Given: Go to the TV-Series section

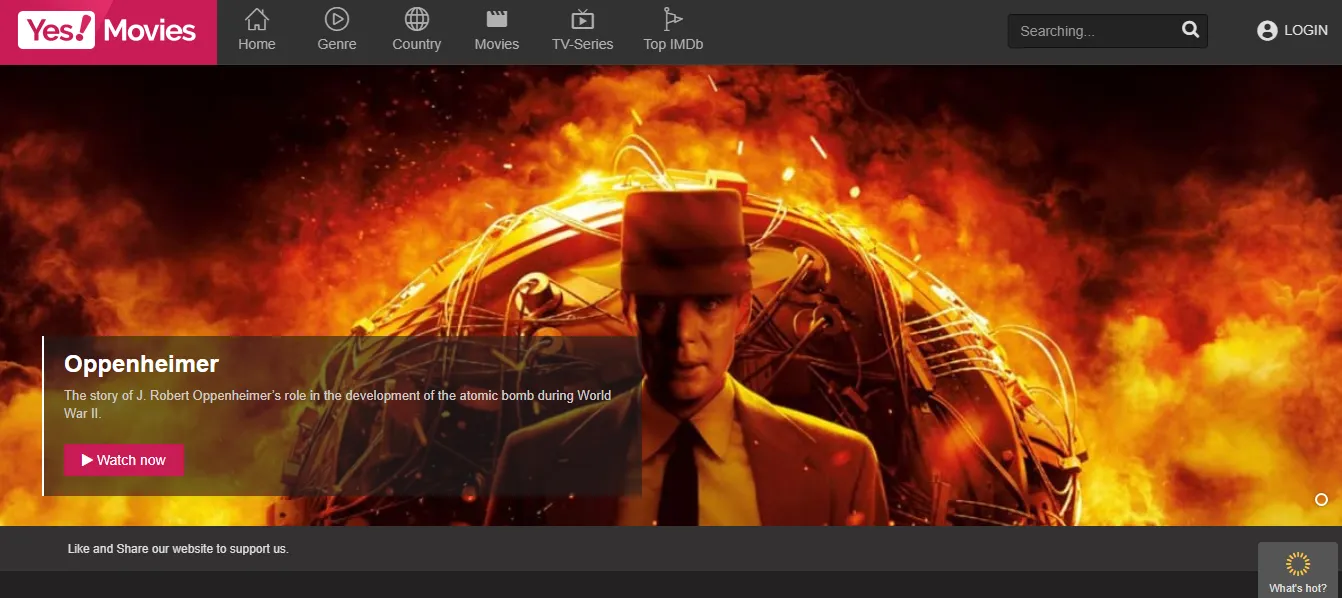Looking at the screenshot, I should [x=583, y=32].
